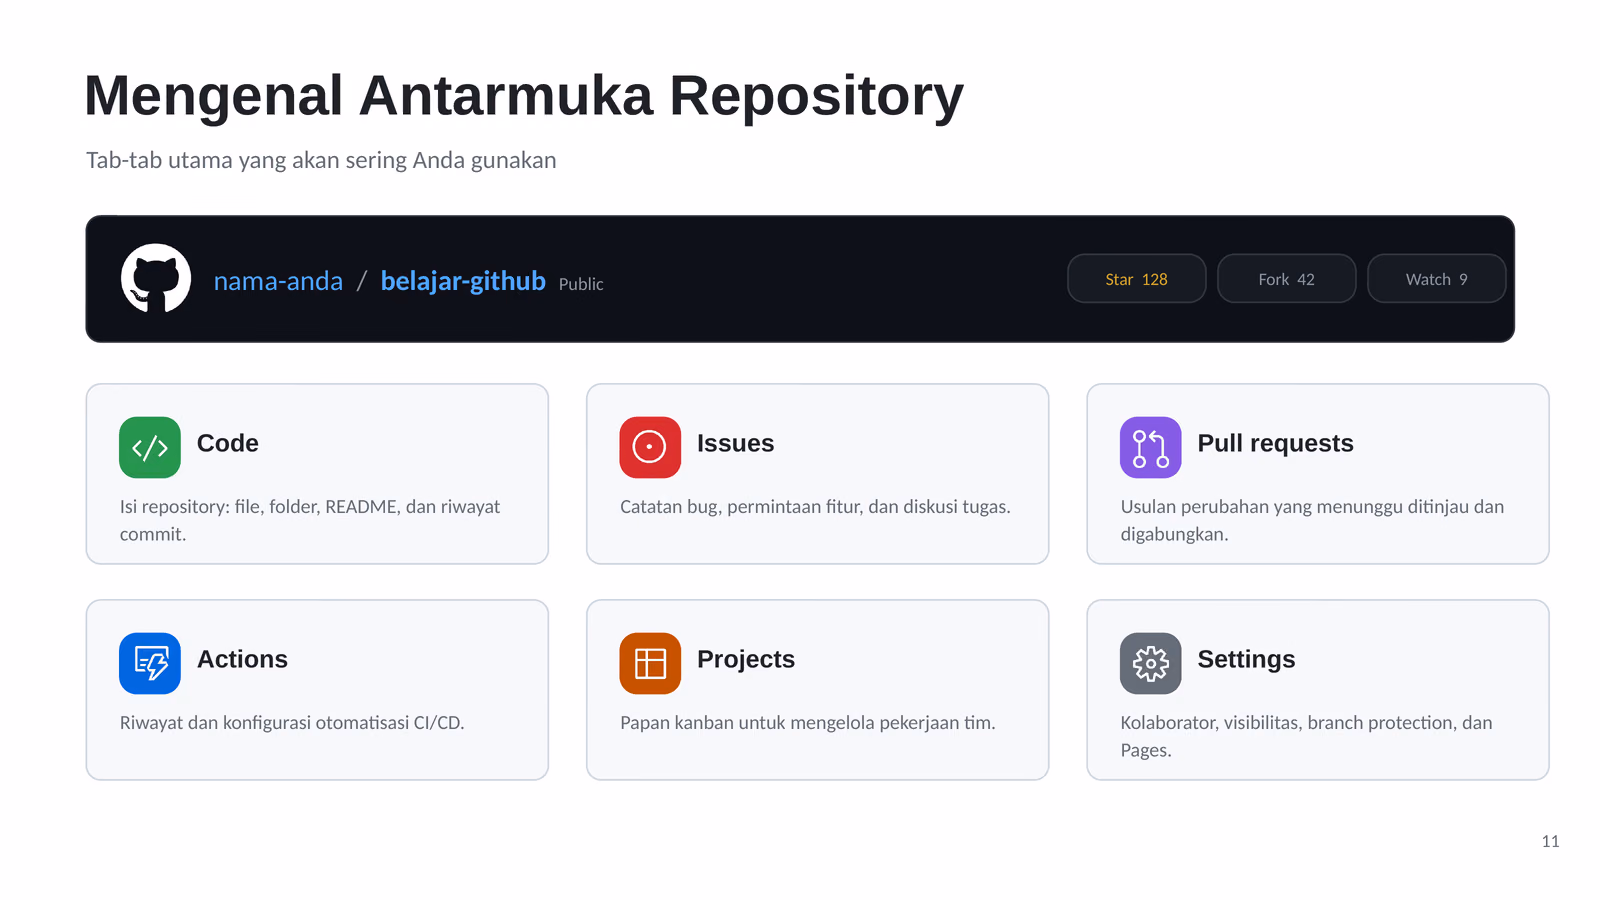
Task: Click the GitHub Octocat logo
Action: [x=156, y=278]
